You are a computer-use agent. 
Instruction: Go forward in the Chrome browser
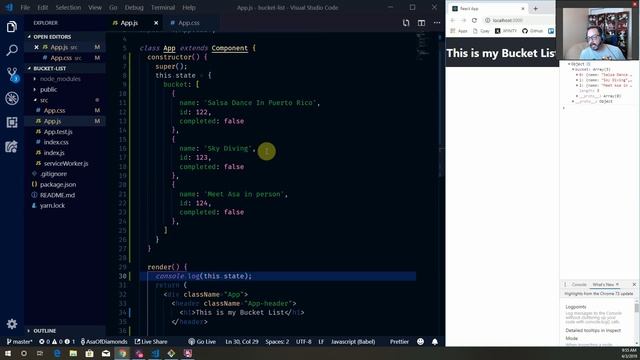click(463, 20)
